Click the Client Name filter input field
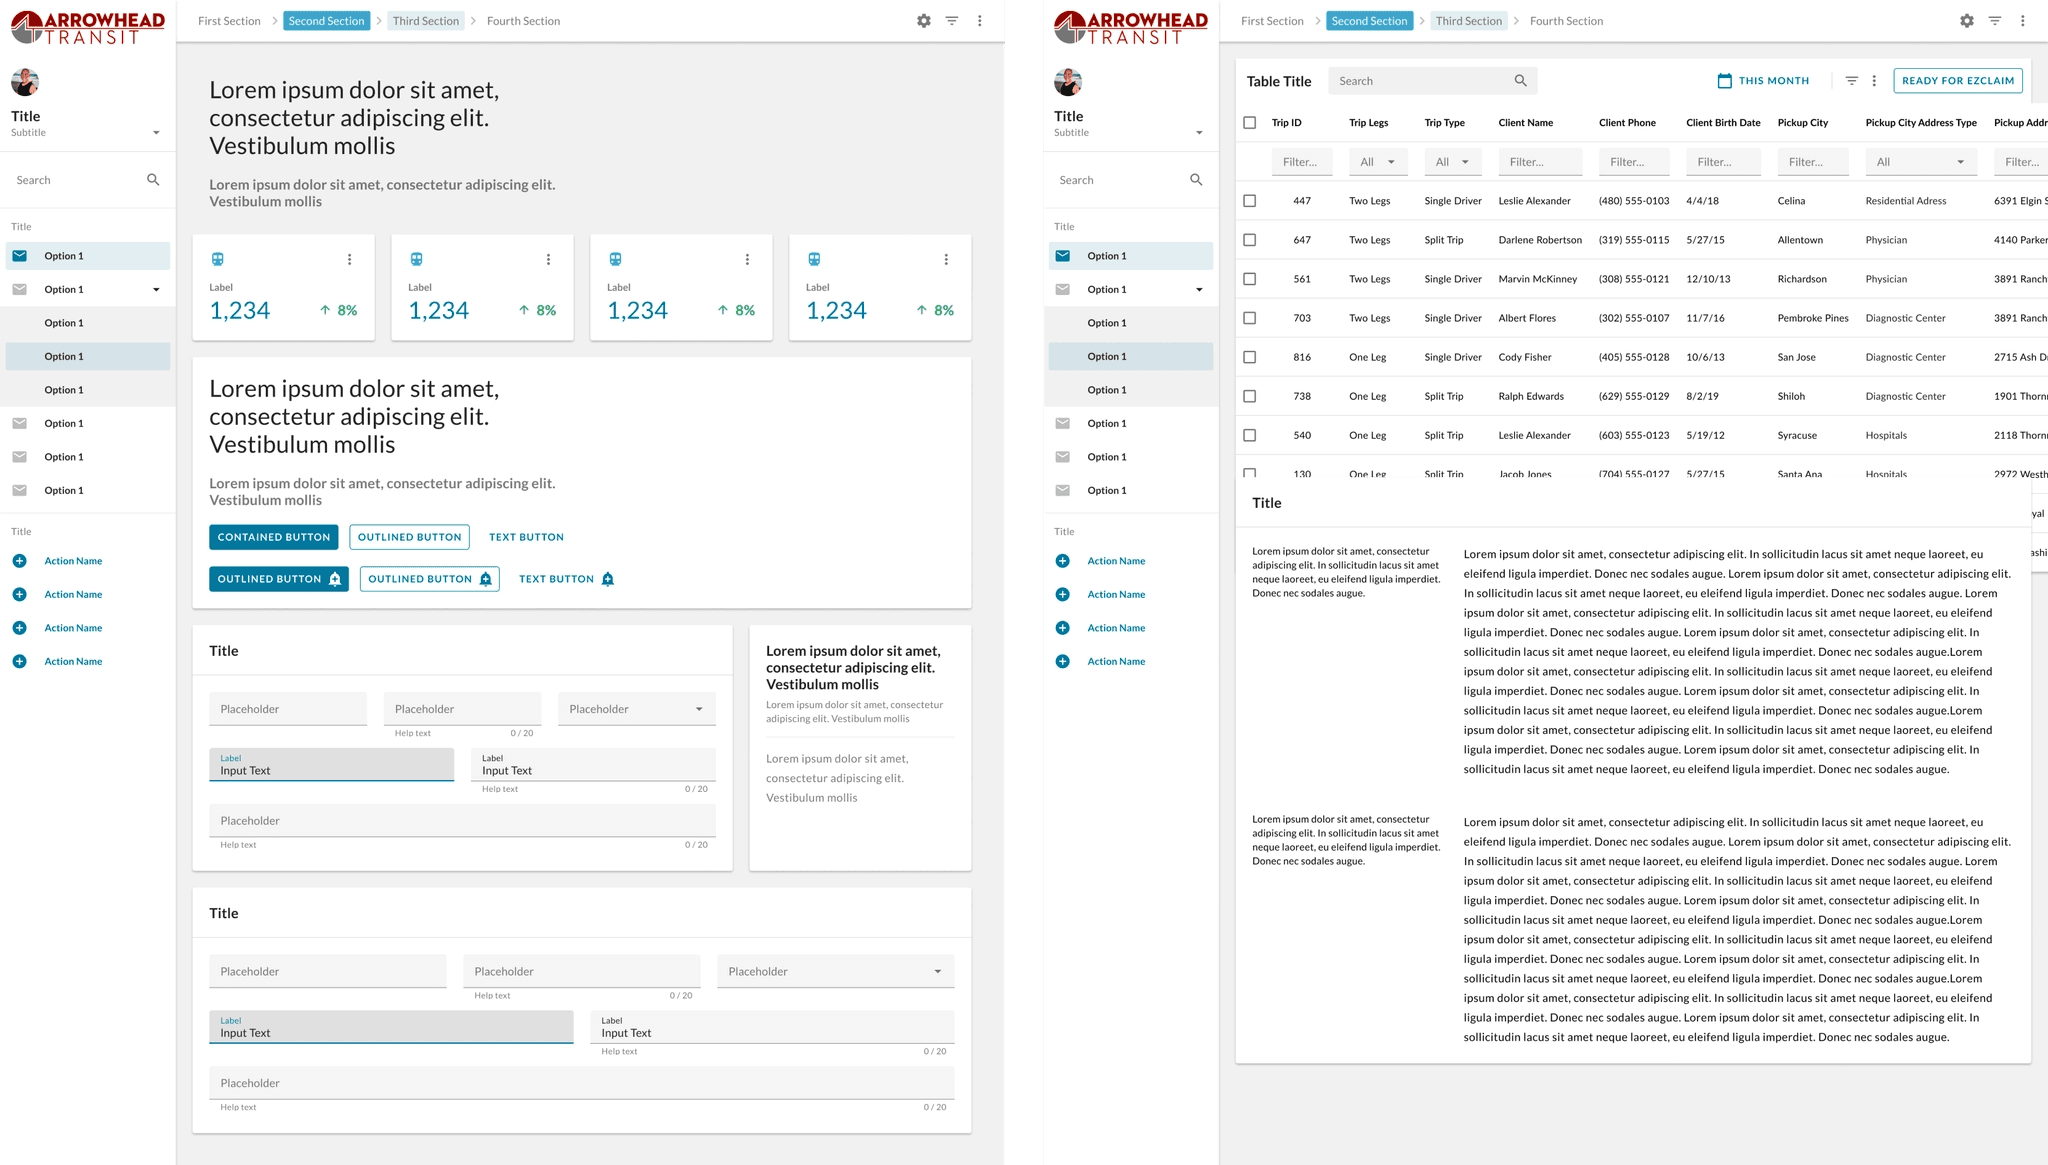The height and width of the screenshot is (1165, 2048). click(1540, 162)
